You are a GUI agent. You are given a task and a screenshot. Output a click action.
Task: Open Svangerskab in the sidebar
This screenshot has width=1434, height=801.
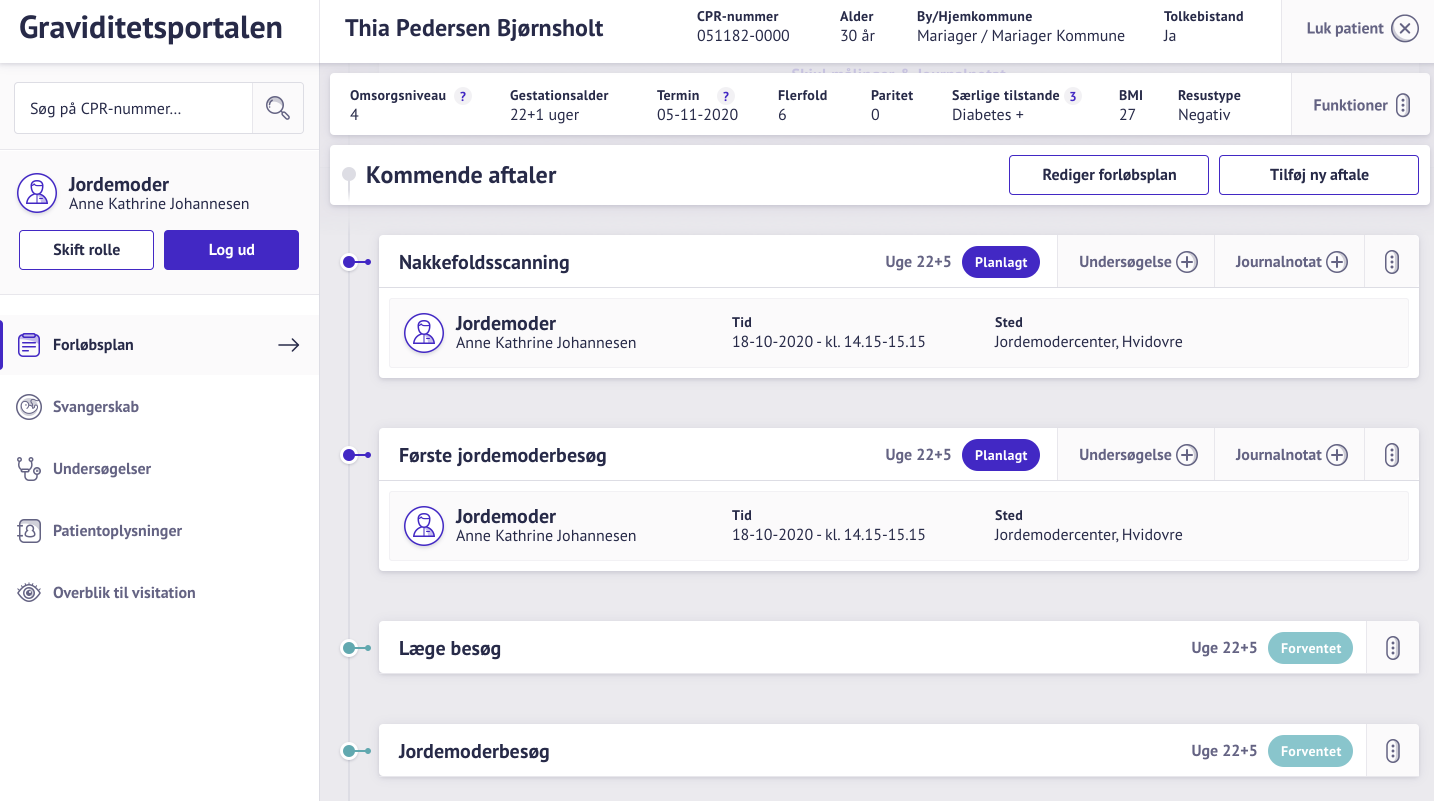tap(95, 407)
